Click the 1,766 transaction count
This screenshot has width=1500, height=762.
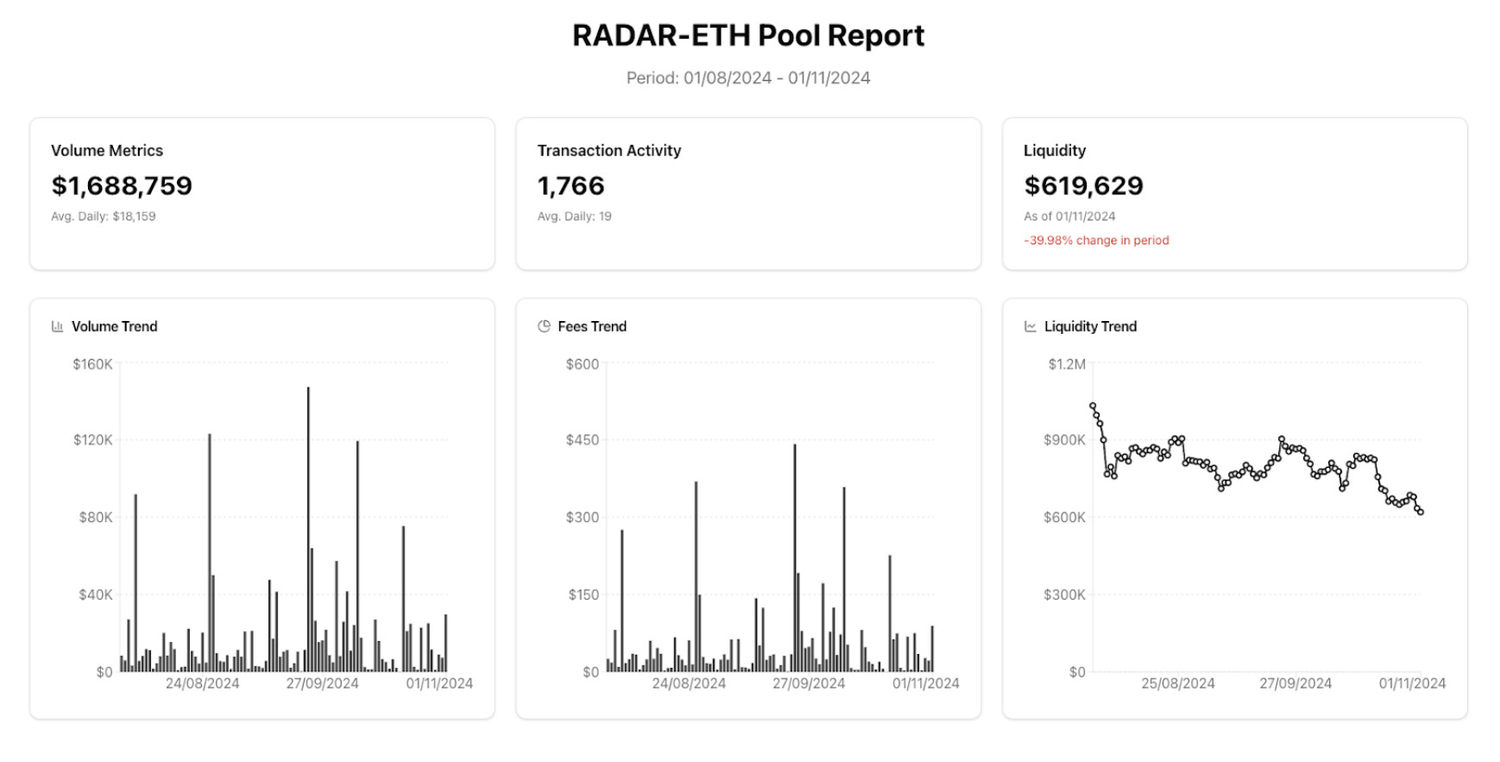(x=571, y=186)
